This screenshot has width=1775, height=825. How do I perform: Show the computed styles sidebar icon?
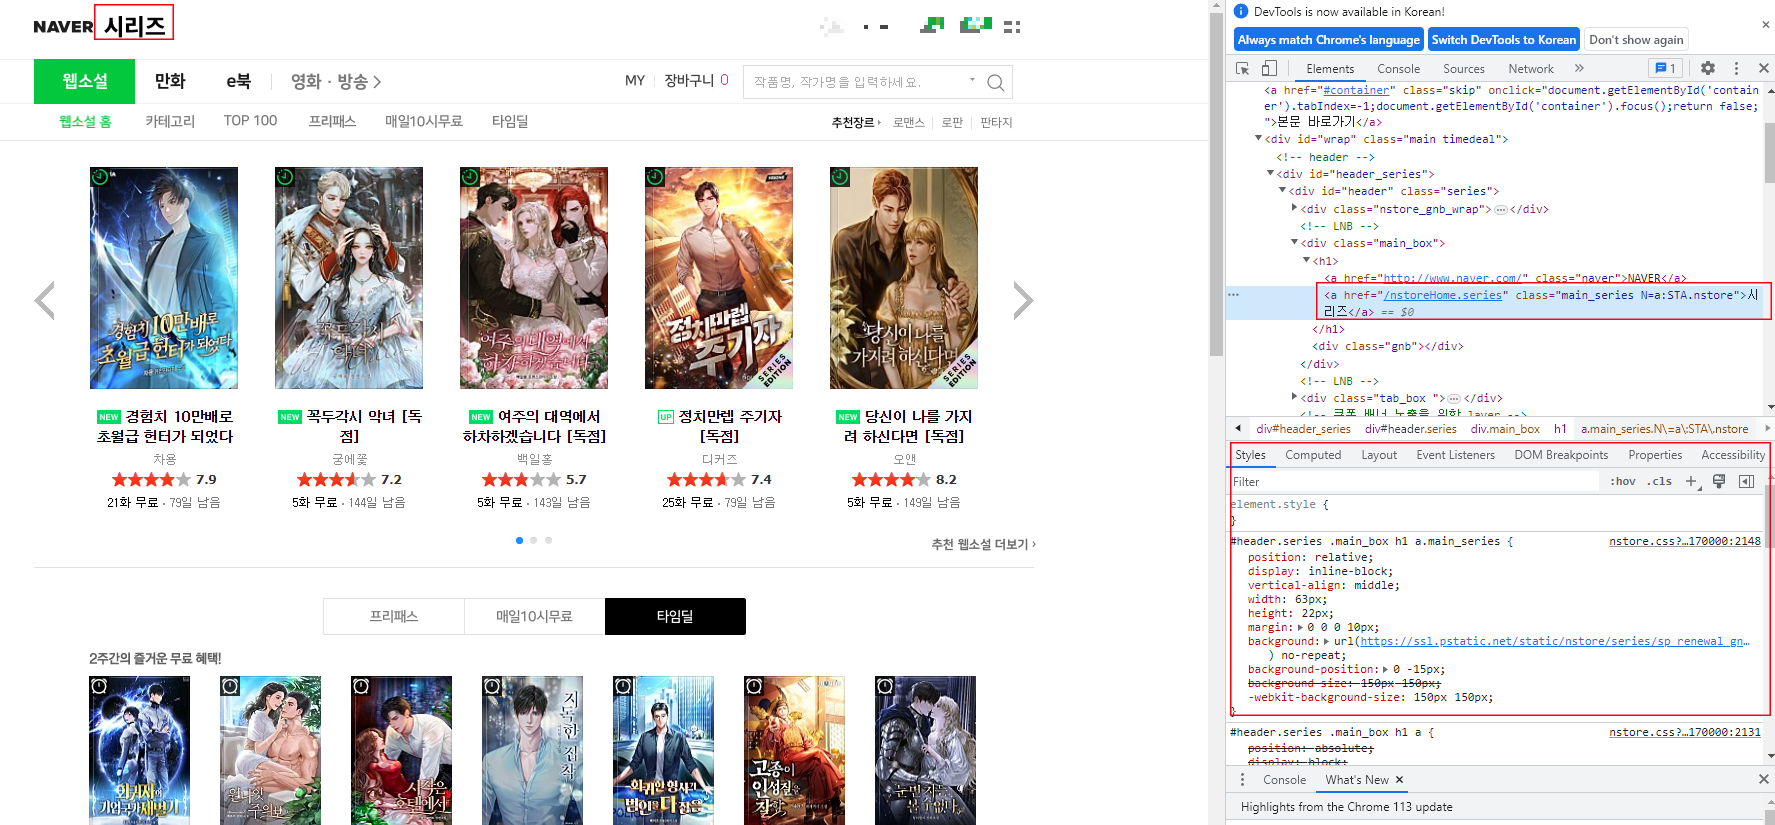click(1746, 481)
